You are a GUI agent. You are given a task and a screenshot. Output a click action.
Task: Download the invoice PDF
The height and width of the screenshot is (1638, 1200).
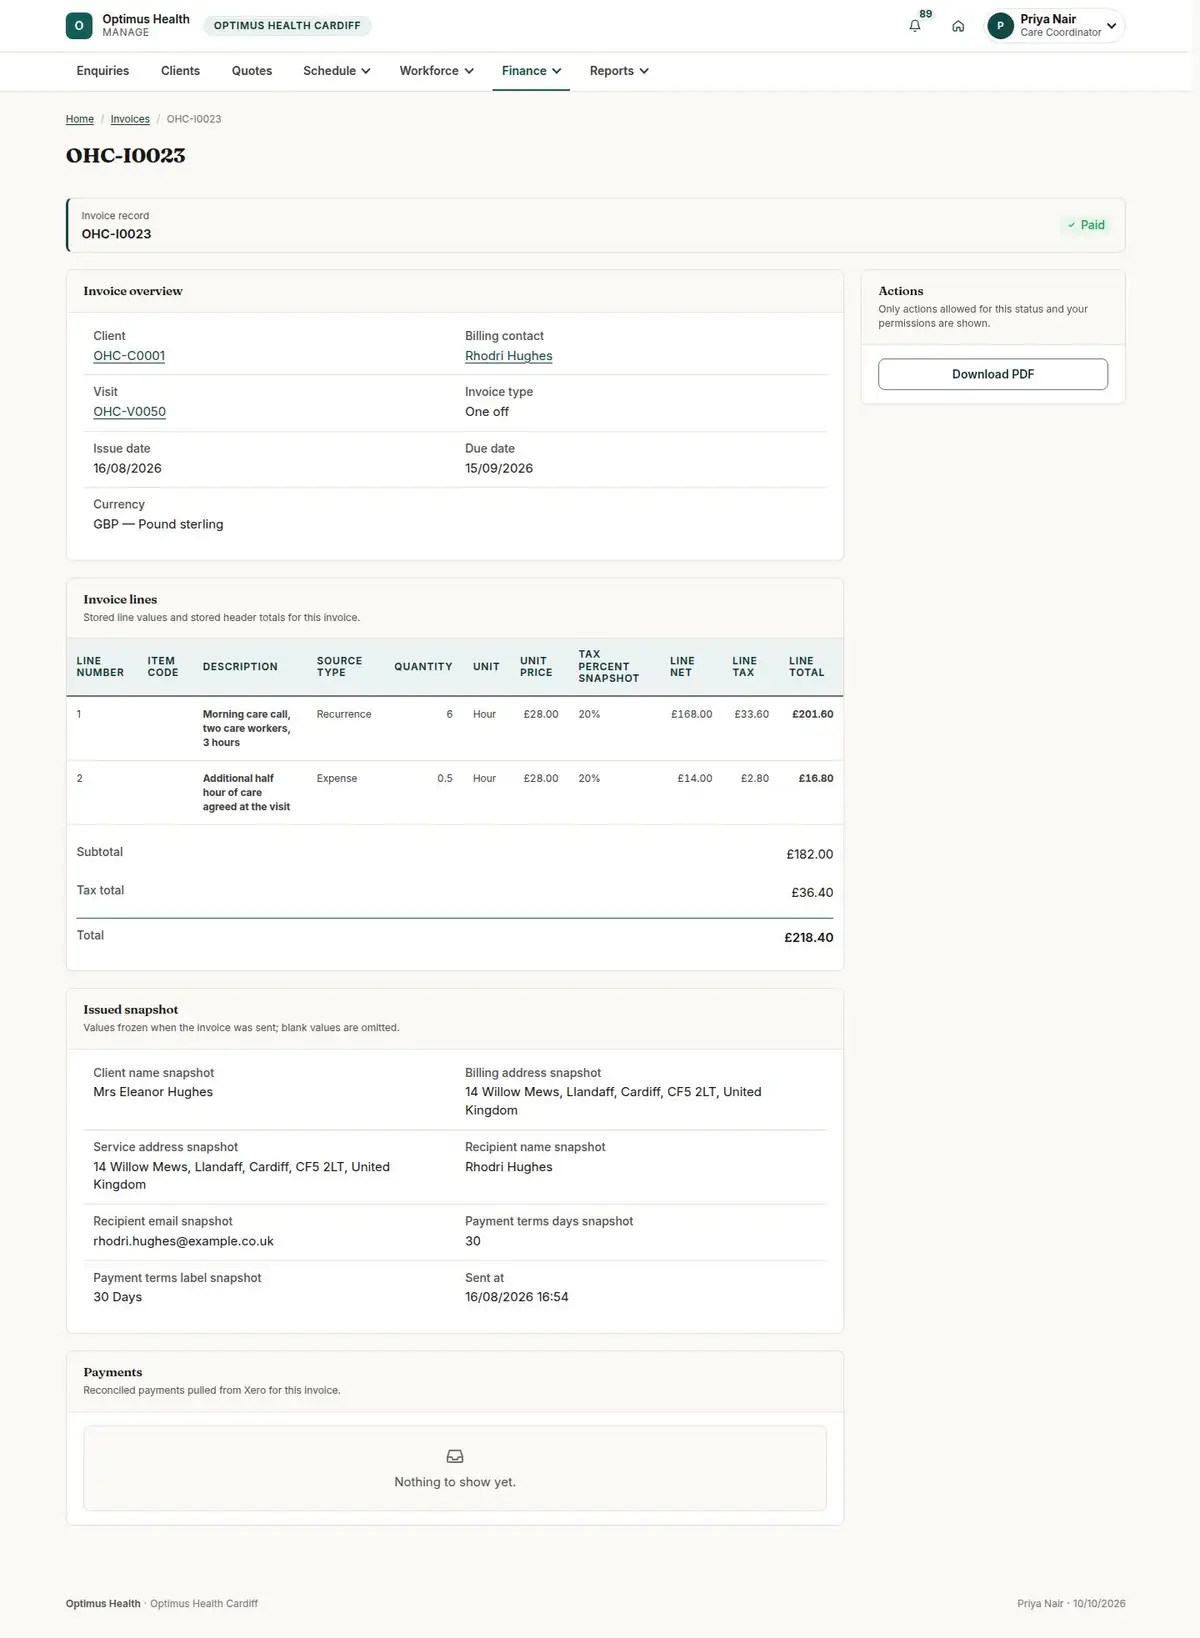[x=993, y=374]
